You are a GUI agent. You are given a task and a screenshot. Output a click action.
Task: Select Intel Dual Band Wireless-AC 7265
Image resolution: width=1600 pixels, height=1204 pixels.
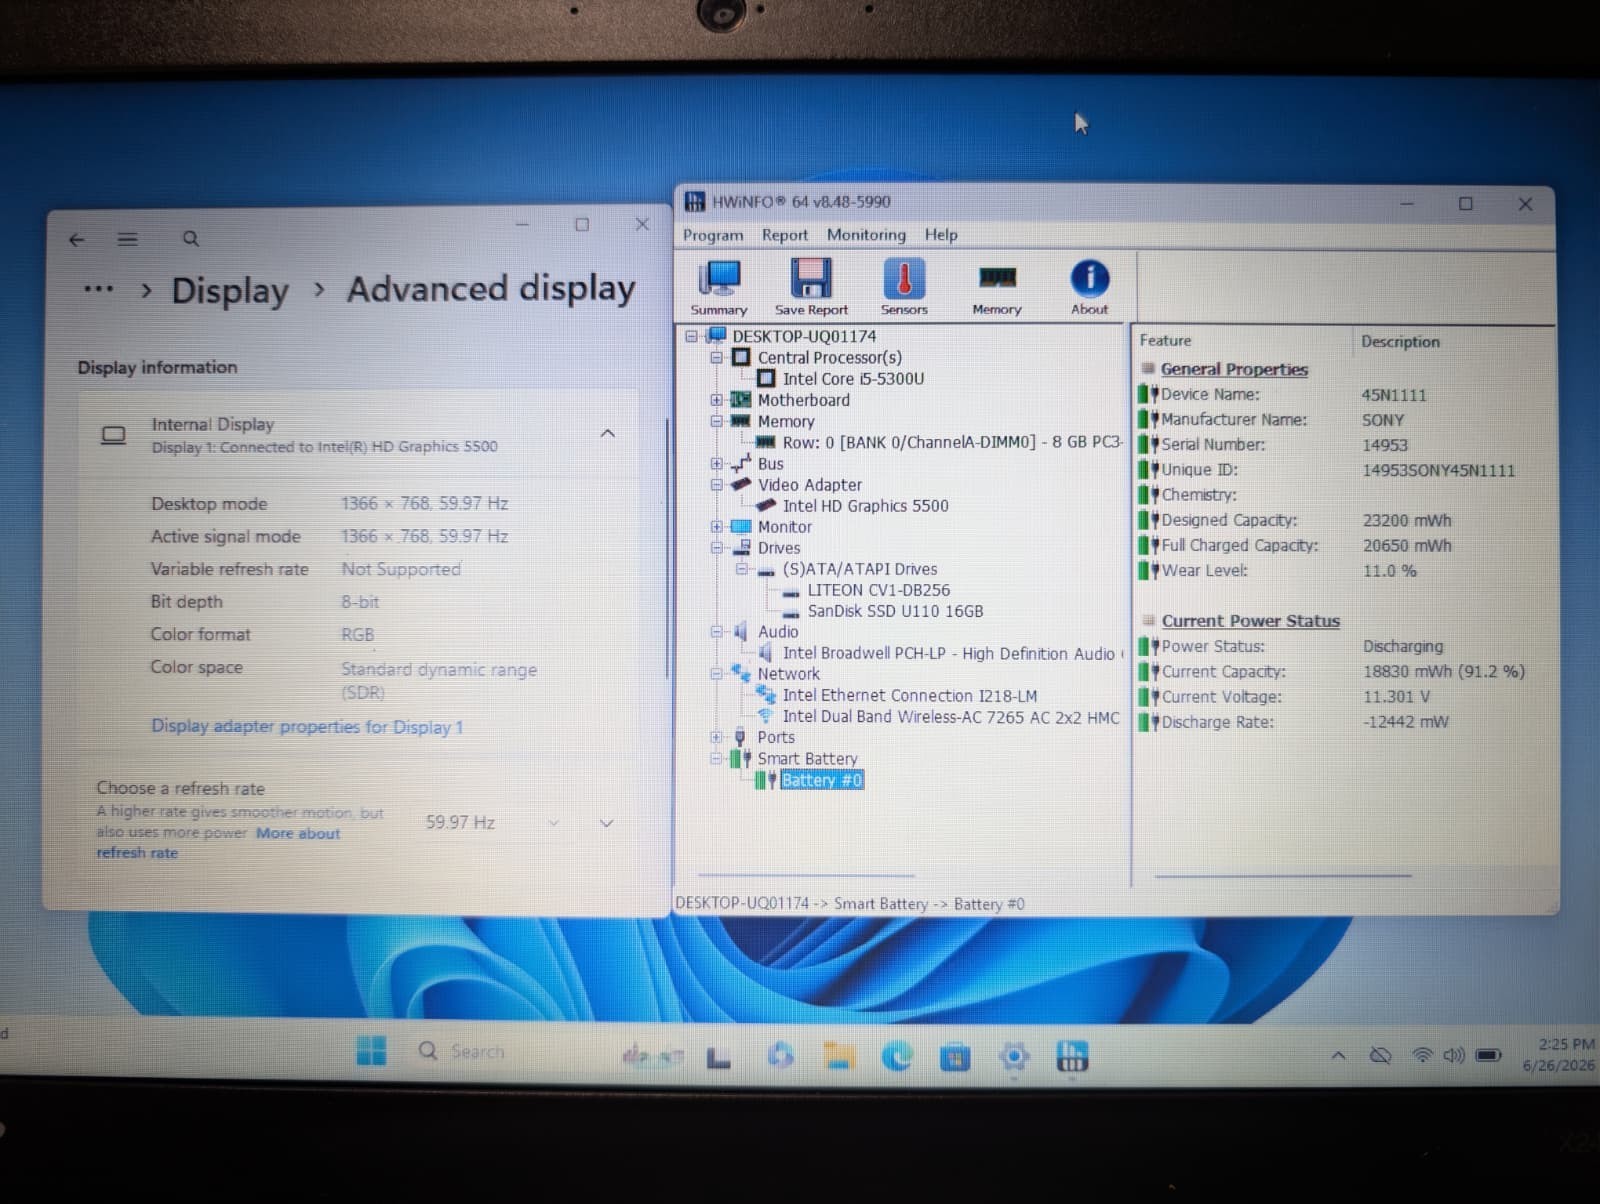(951, 717)
